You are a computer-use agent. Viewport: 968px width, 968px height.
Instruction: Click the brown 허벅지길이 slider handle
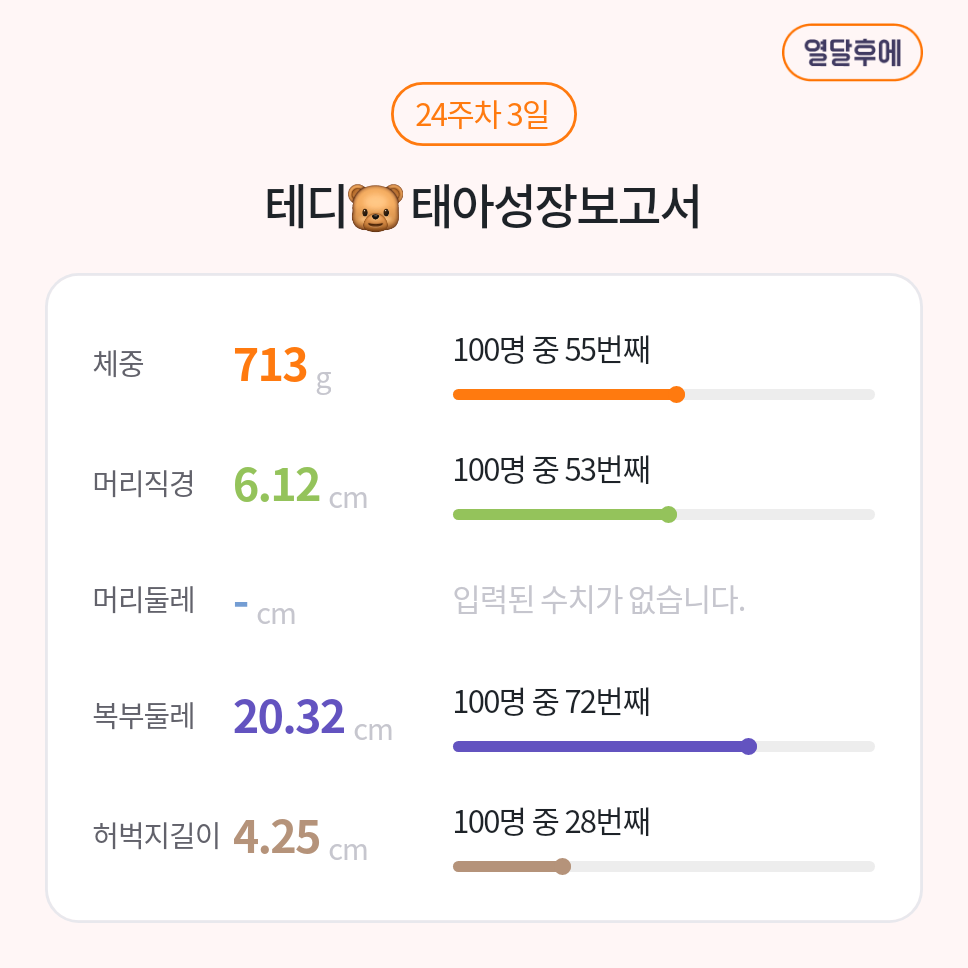click(563, 866)
